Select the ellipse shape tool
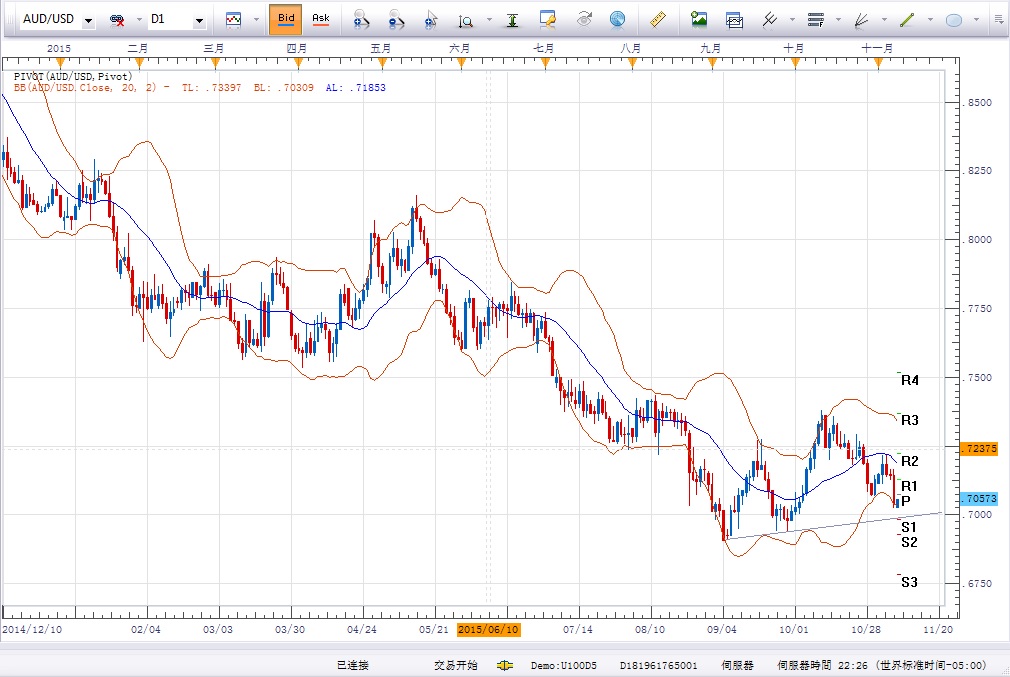 (953, 19)
